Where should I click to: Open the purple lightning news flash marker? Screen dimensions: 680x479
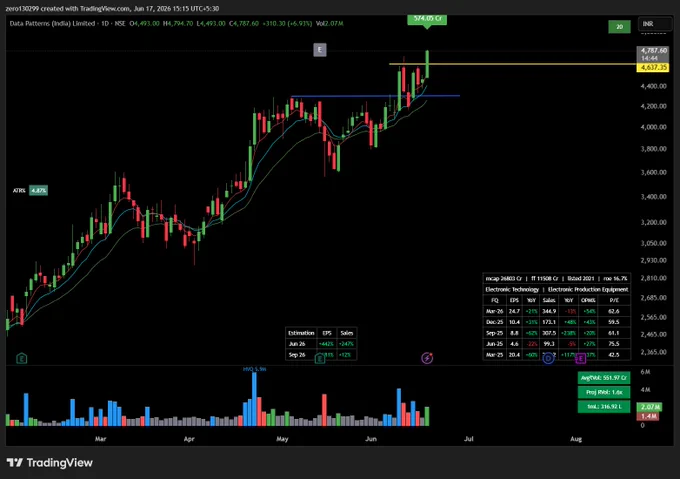[x=427, y=358]
